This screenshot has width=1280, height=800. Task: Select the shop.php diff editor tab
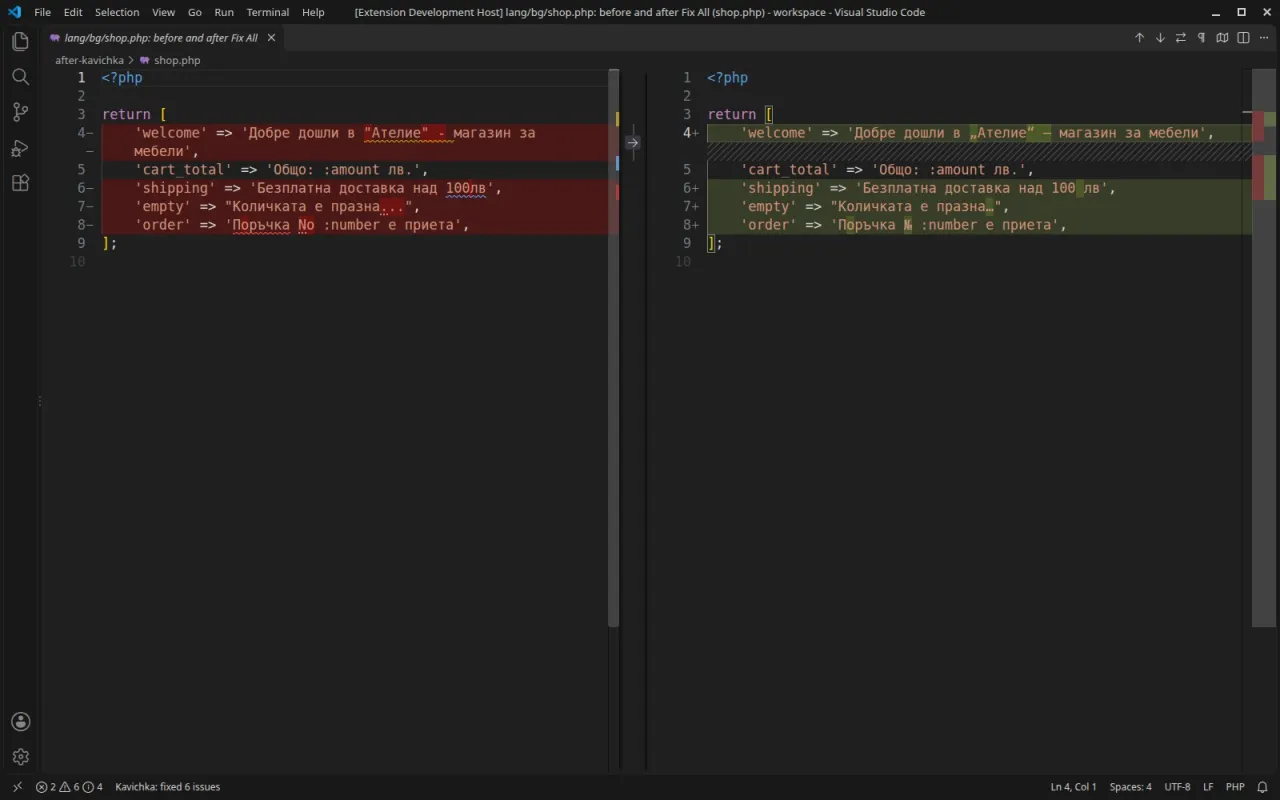click(161, 38)
